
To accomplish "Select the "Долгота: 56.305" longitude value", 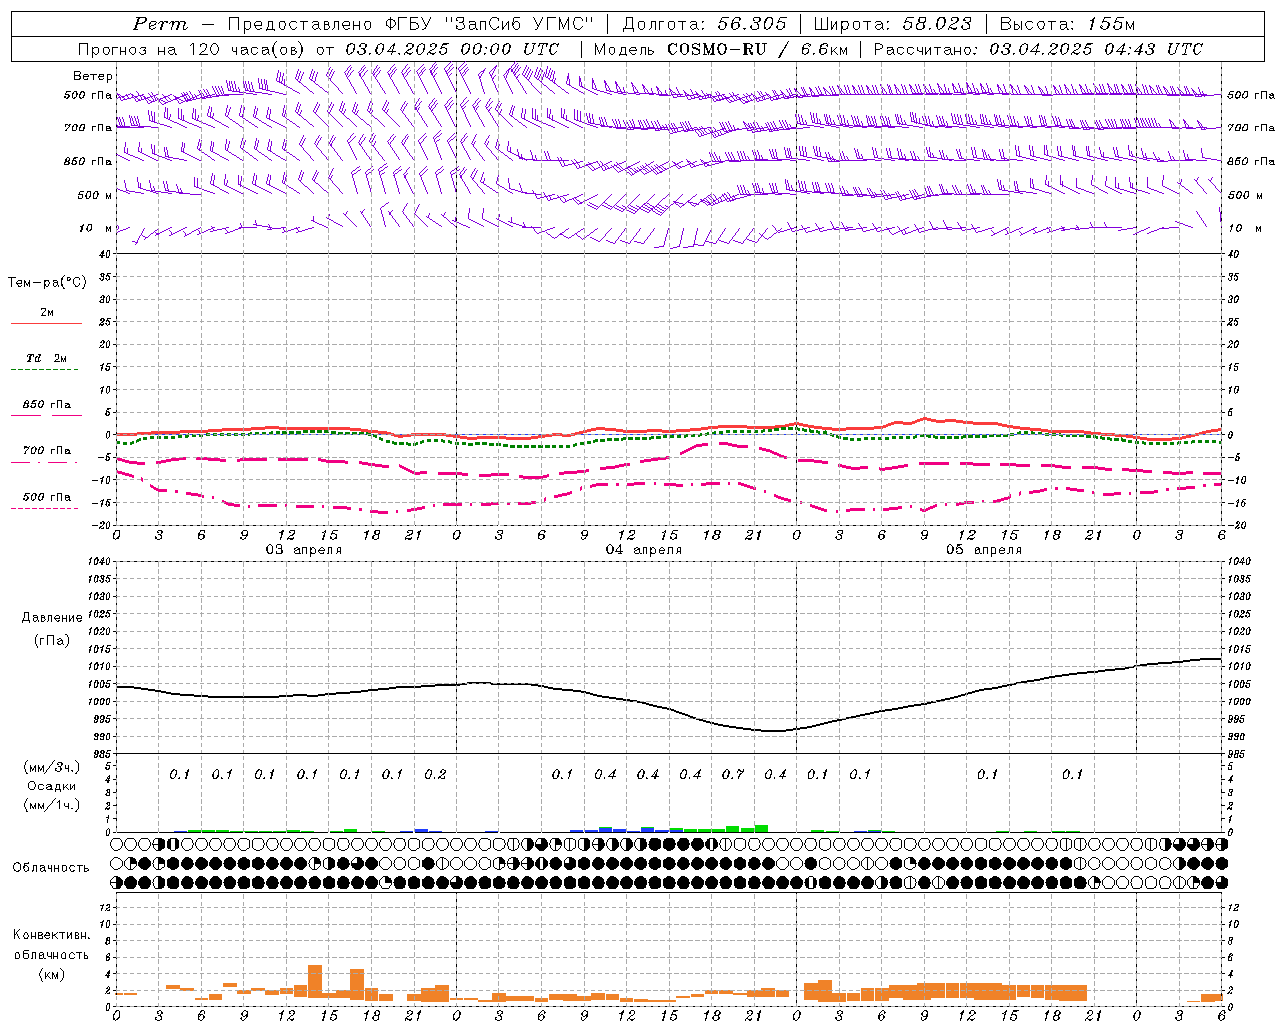I will 705,24.
